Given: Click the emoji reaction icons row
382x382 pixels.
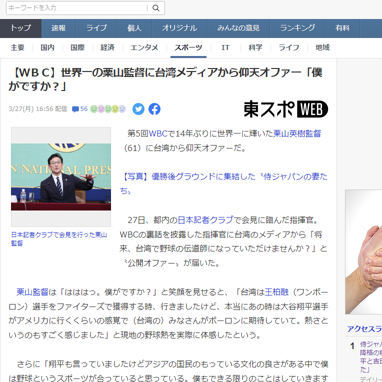Looking at the screenshot, I should [108, 109].
